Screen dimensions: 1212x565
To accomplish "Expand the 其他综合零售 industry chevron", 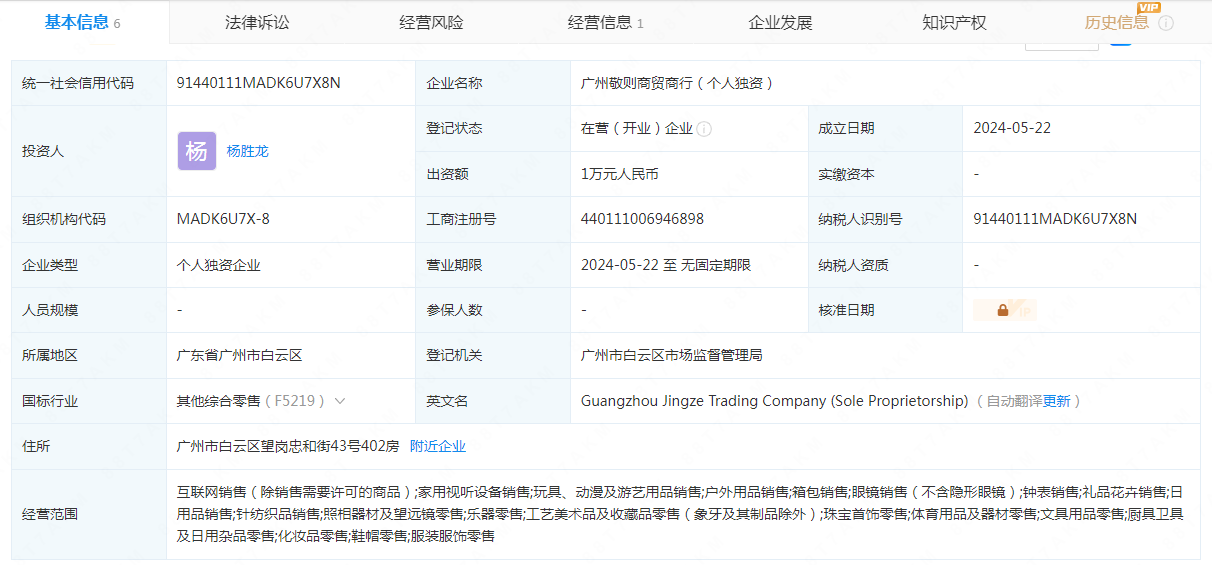I will (340, 401).
